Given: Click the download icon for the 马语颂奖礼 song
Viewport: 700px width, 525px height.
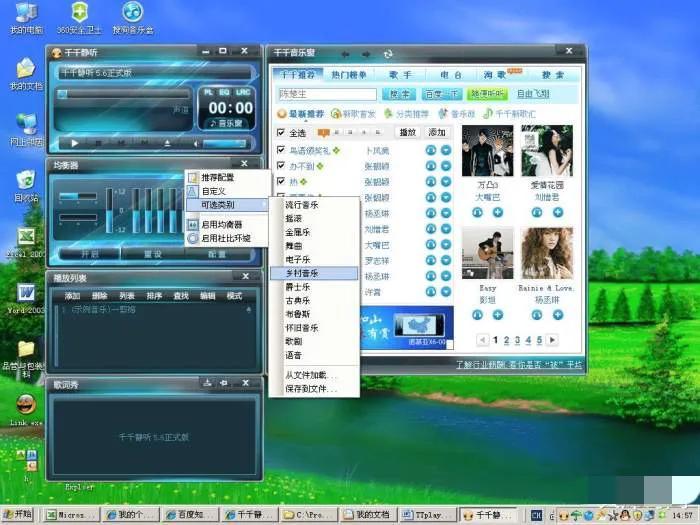Looking at the screenshot, I should (446, 150).
